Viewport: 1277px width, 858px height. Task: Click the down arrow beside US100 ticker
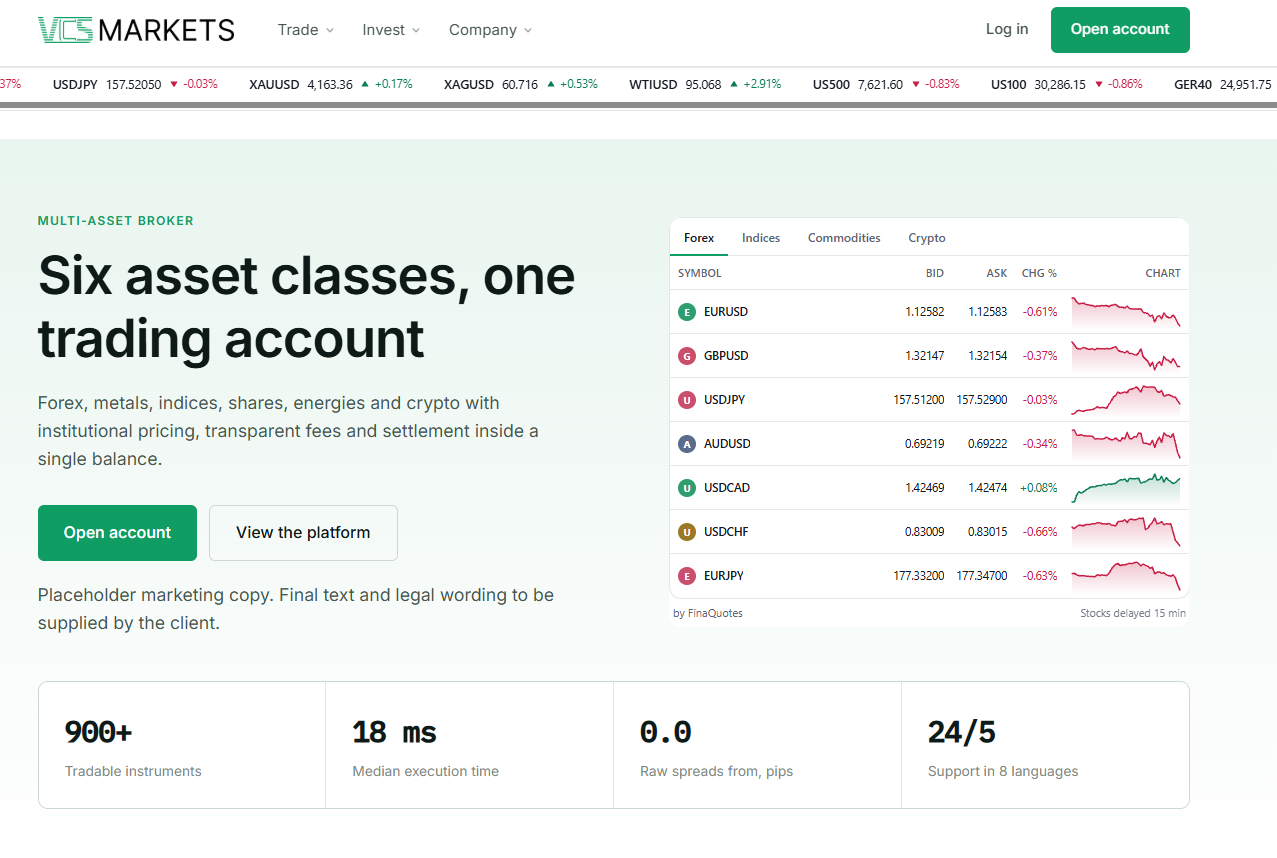click(1099, 85)
